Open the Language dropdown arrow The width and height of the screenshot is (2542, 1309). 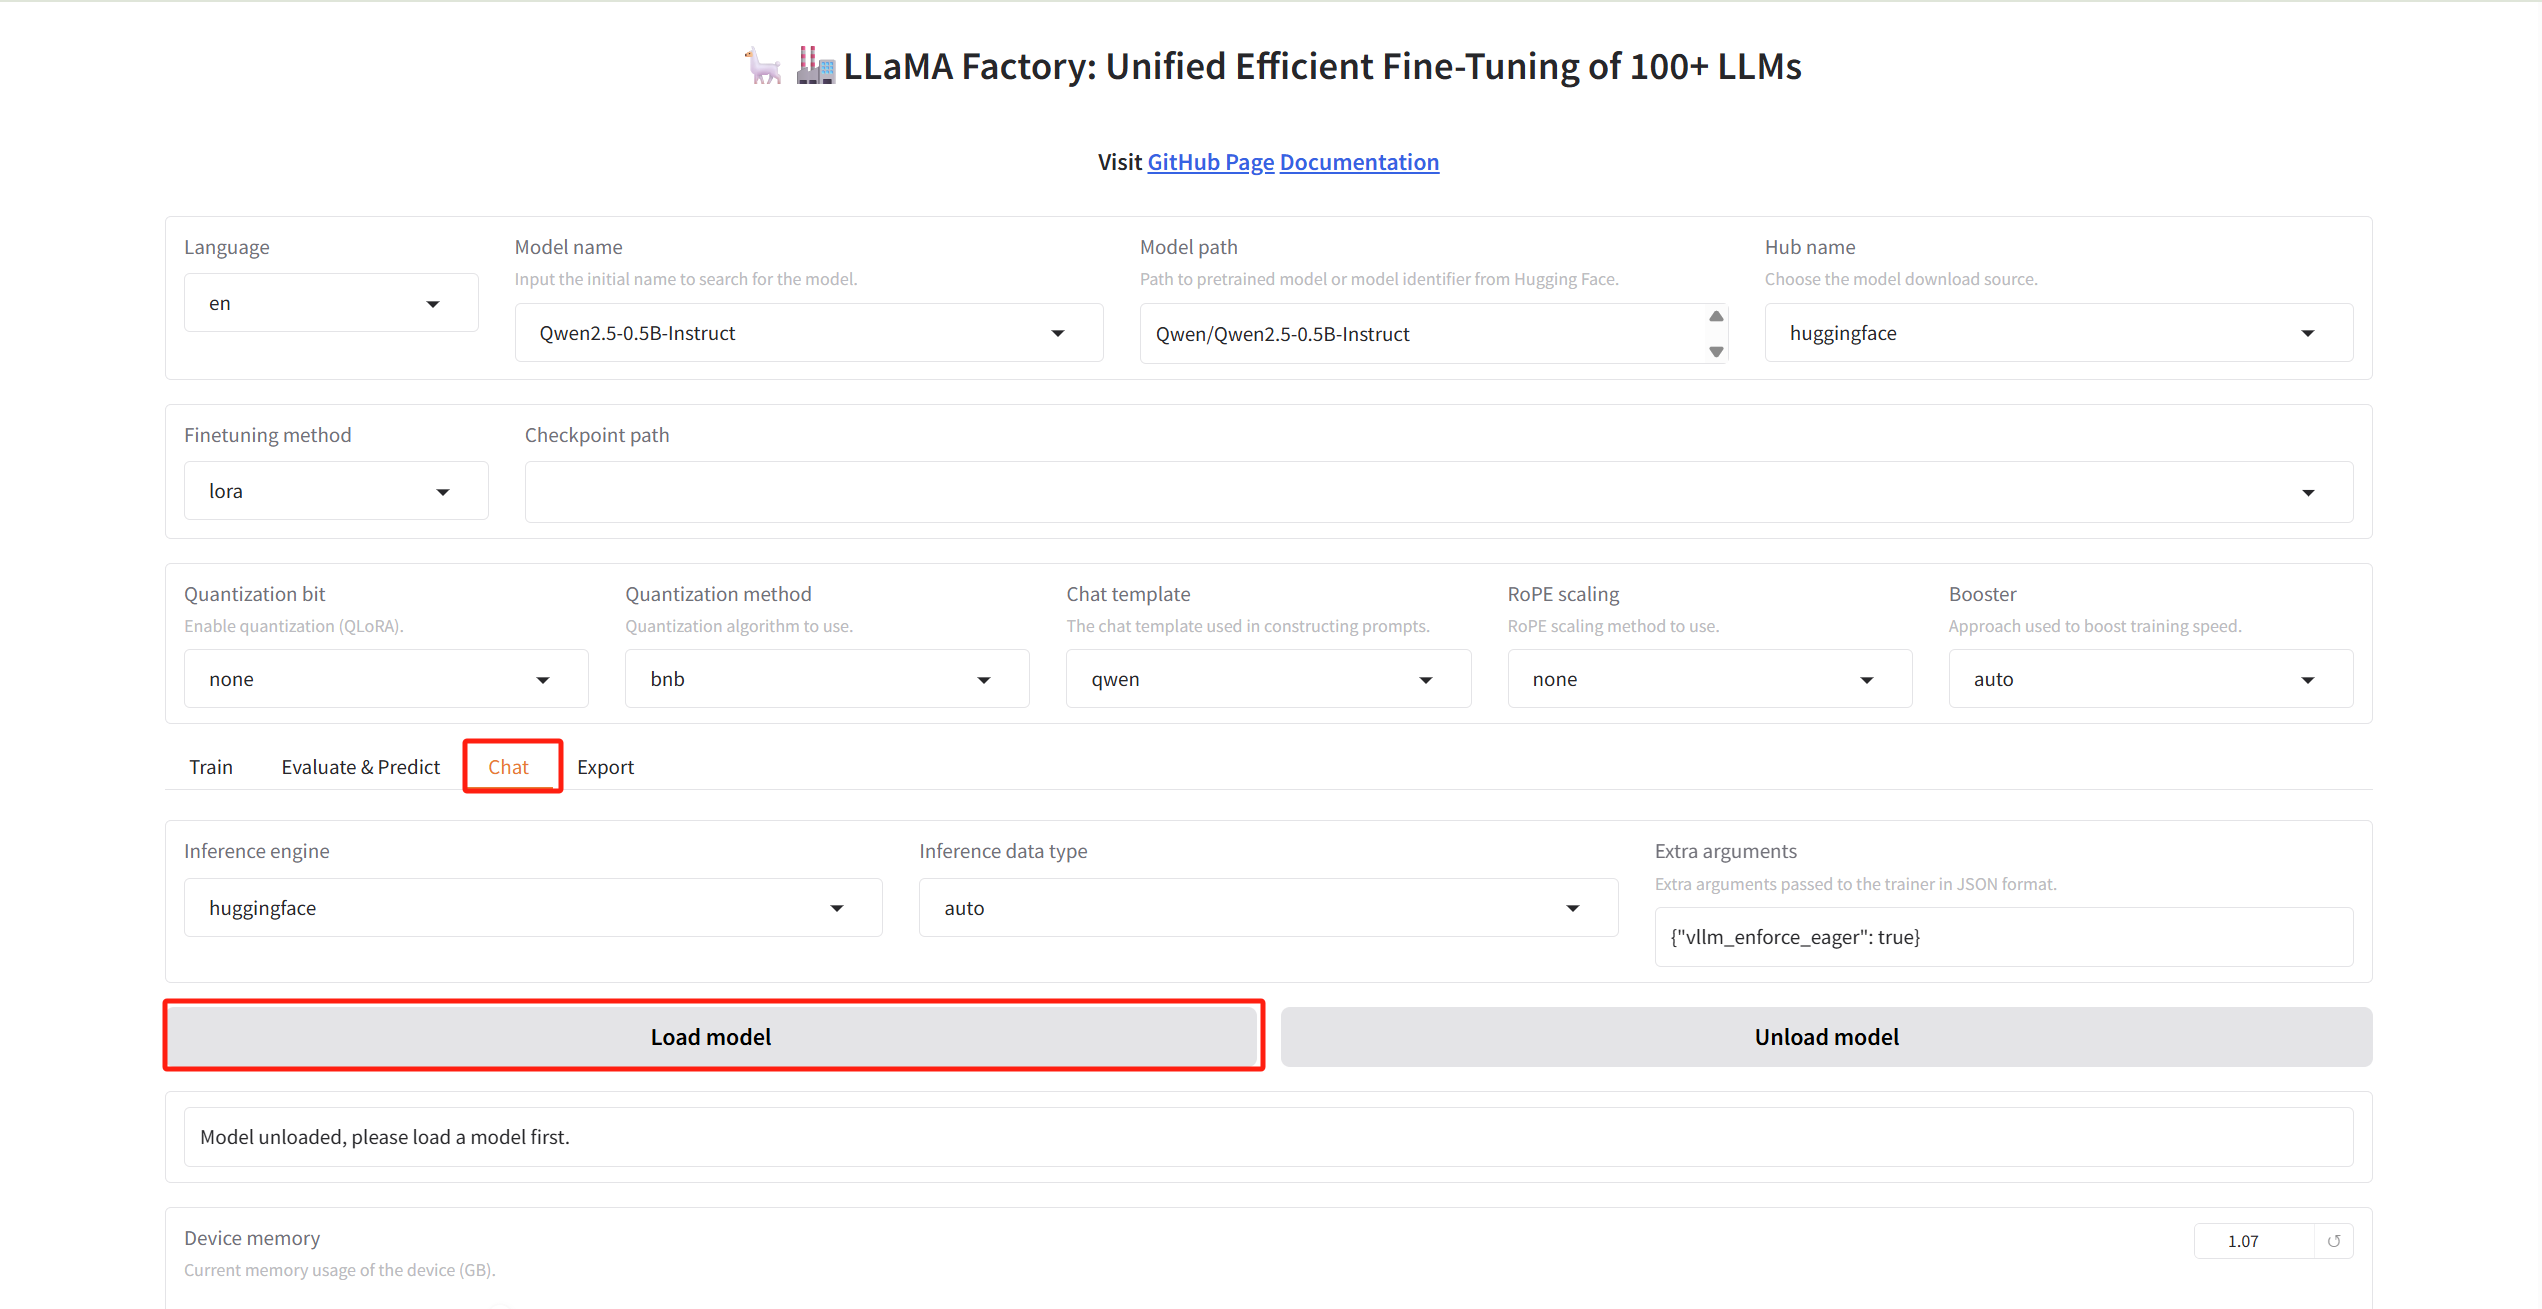click(x=433, y=304)
